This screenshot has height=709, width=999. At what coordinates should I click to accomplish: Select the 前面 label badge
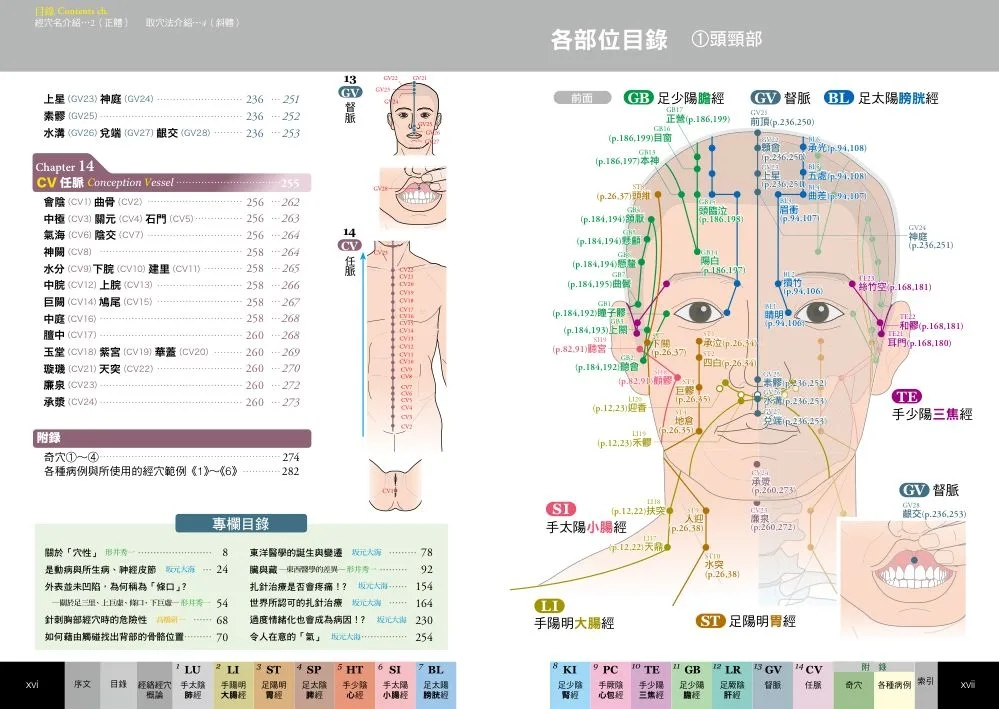[x=581, y=99]
